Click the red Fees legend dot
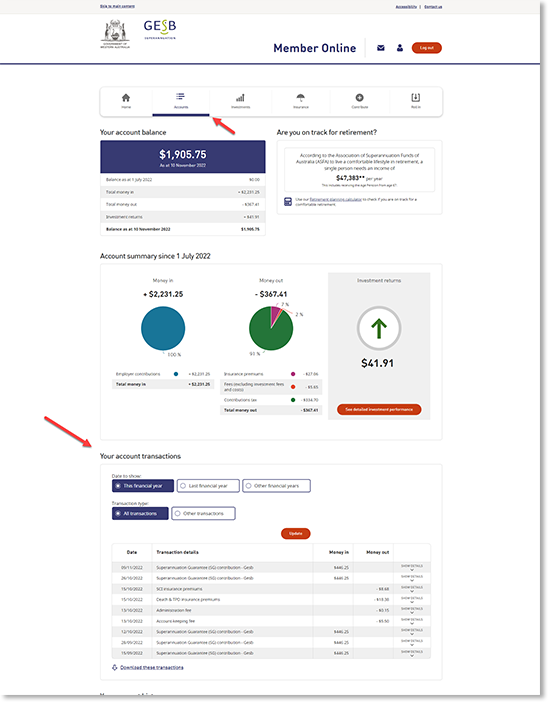This screenshot has width=550, height=705. point(294,388)
